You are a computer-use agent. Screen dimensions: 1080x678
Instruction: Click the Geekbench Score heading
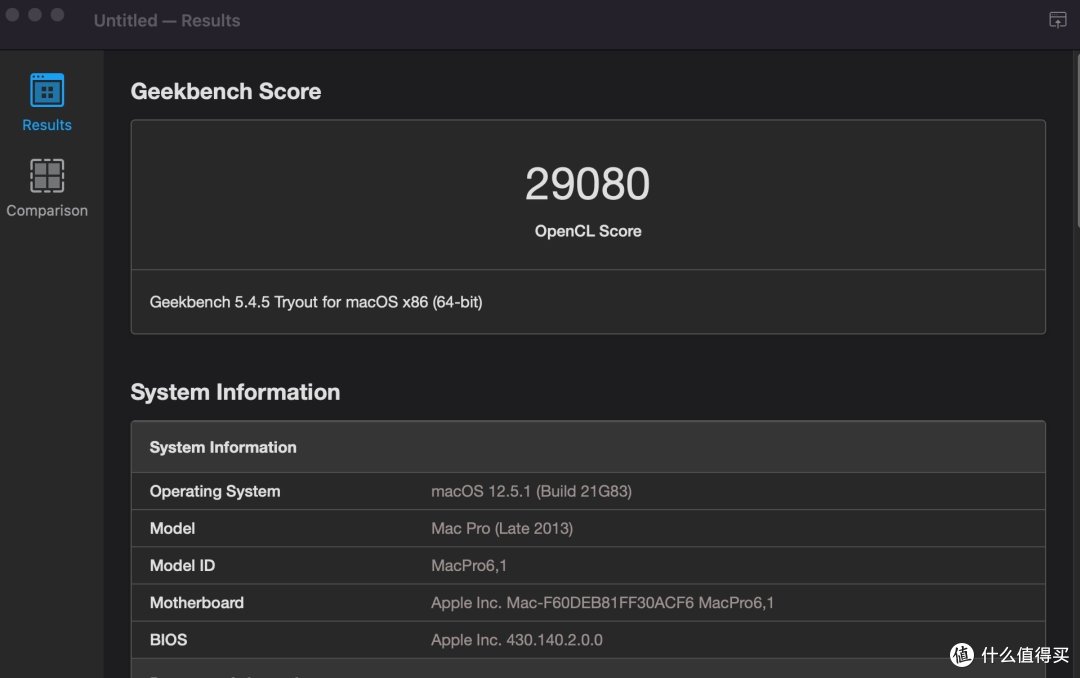pyautogui.click(x=226, y=91)
